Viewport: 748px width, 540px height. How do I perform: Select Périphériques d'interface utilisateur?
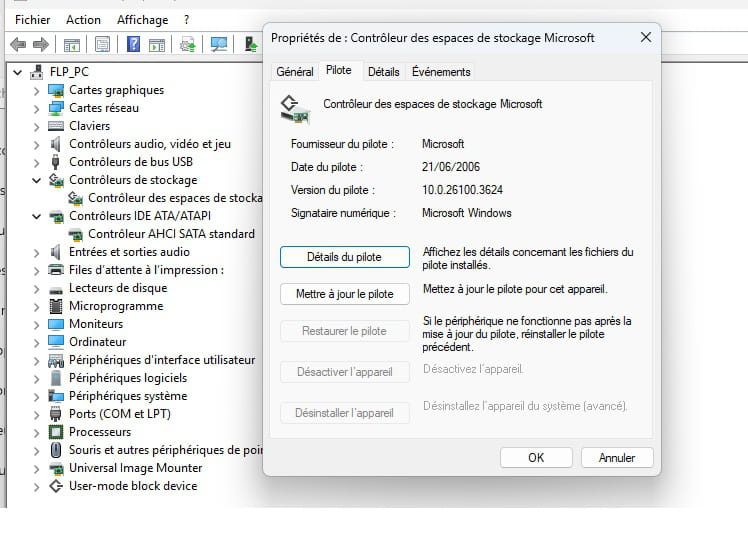162,360
